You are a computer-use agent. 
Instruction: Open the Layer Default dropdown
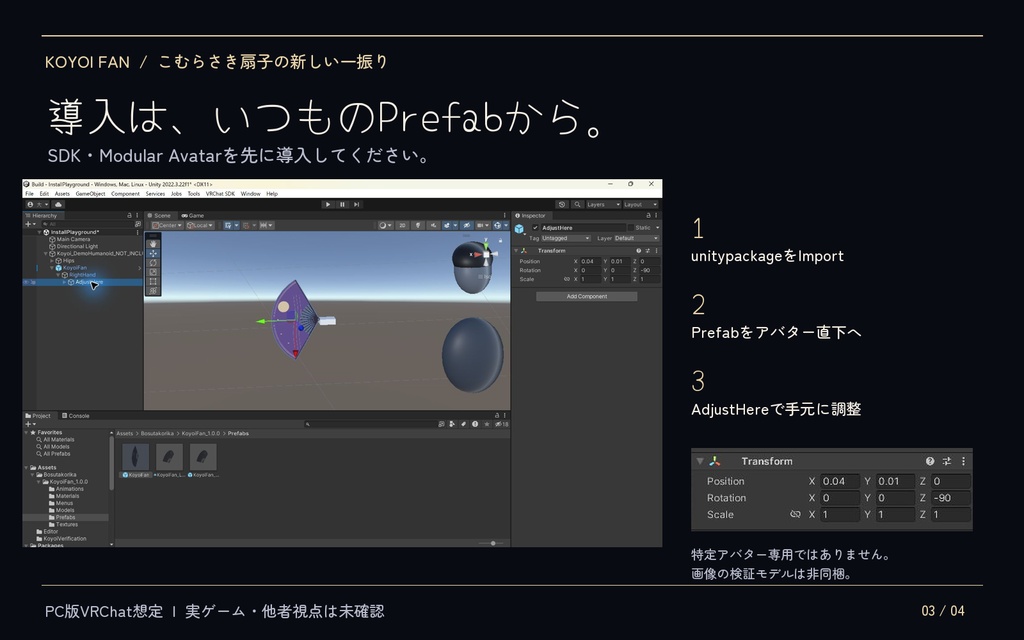pyautogui.click(x=636, y=238)
